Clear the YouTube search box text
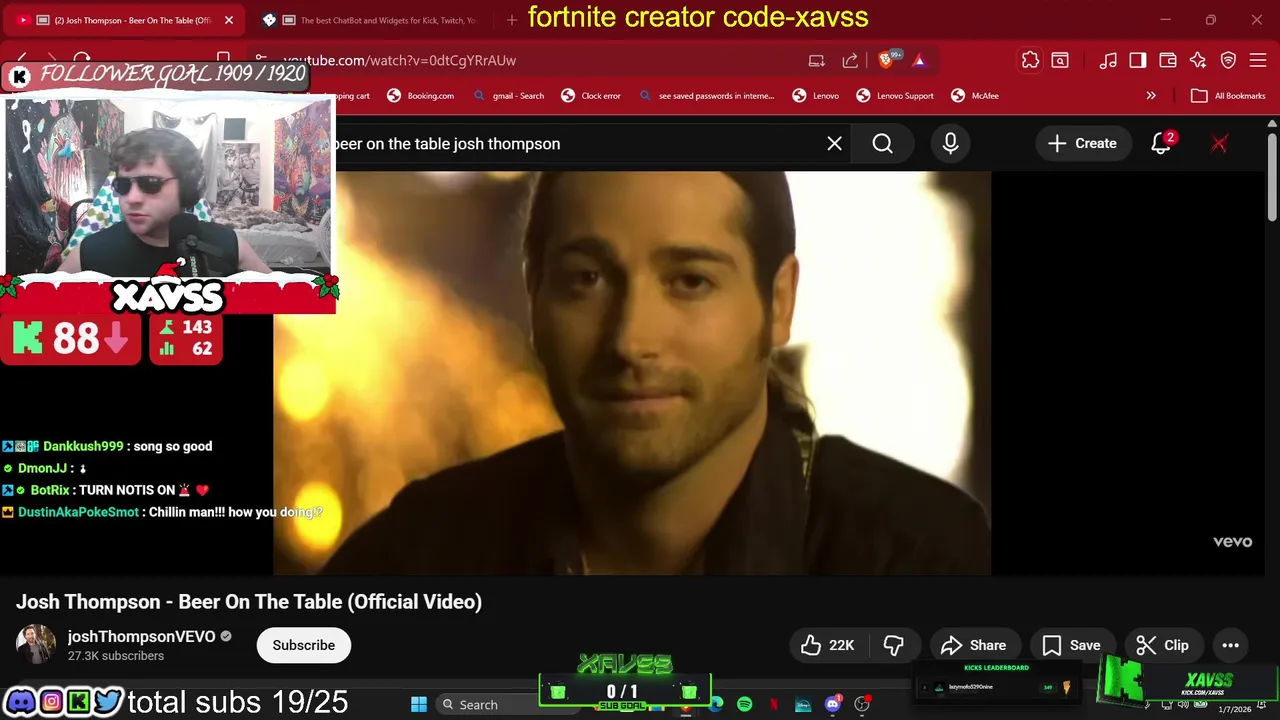This screenshot has height=720, width=1280. pos(834,144)
